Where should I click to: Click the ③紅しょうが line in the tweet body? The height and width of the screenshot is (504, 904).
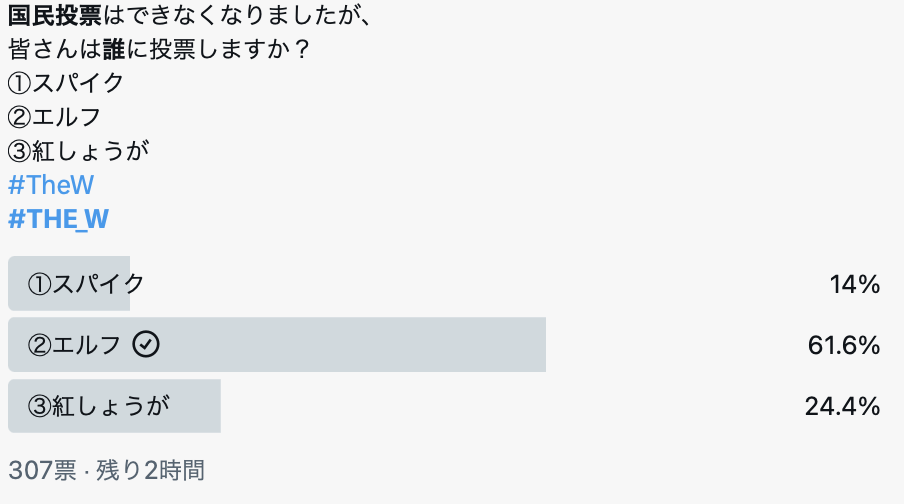coord(78,151)
